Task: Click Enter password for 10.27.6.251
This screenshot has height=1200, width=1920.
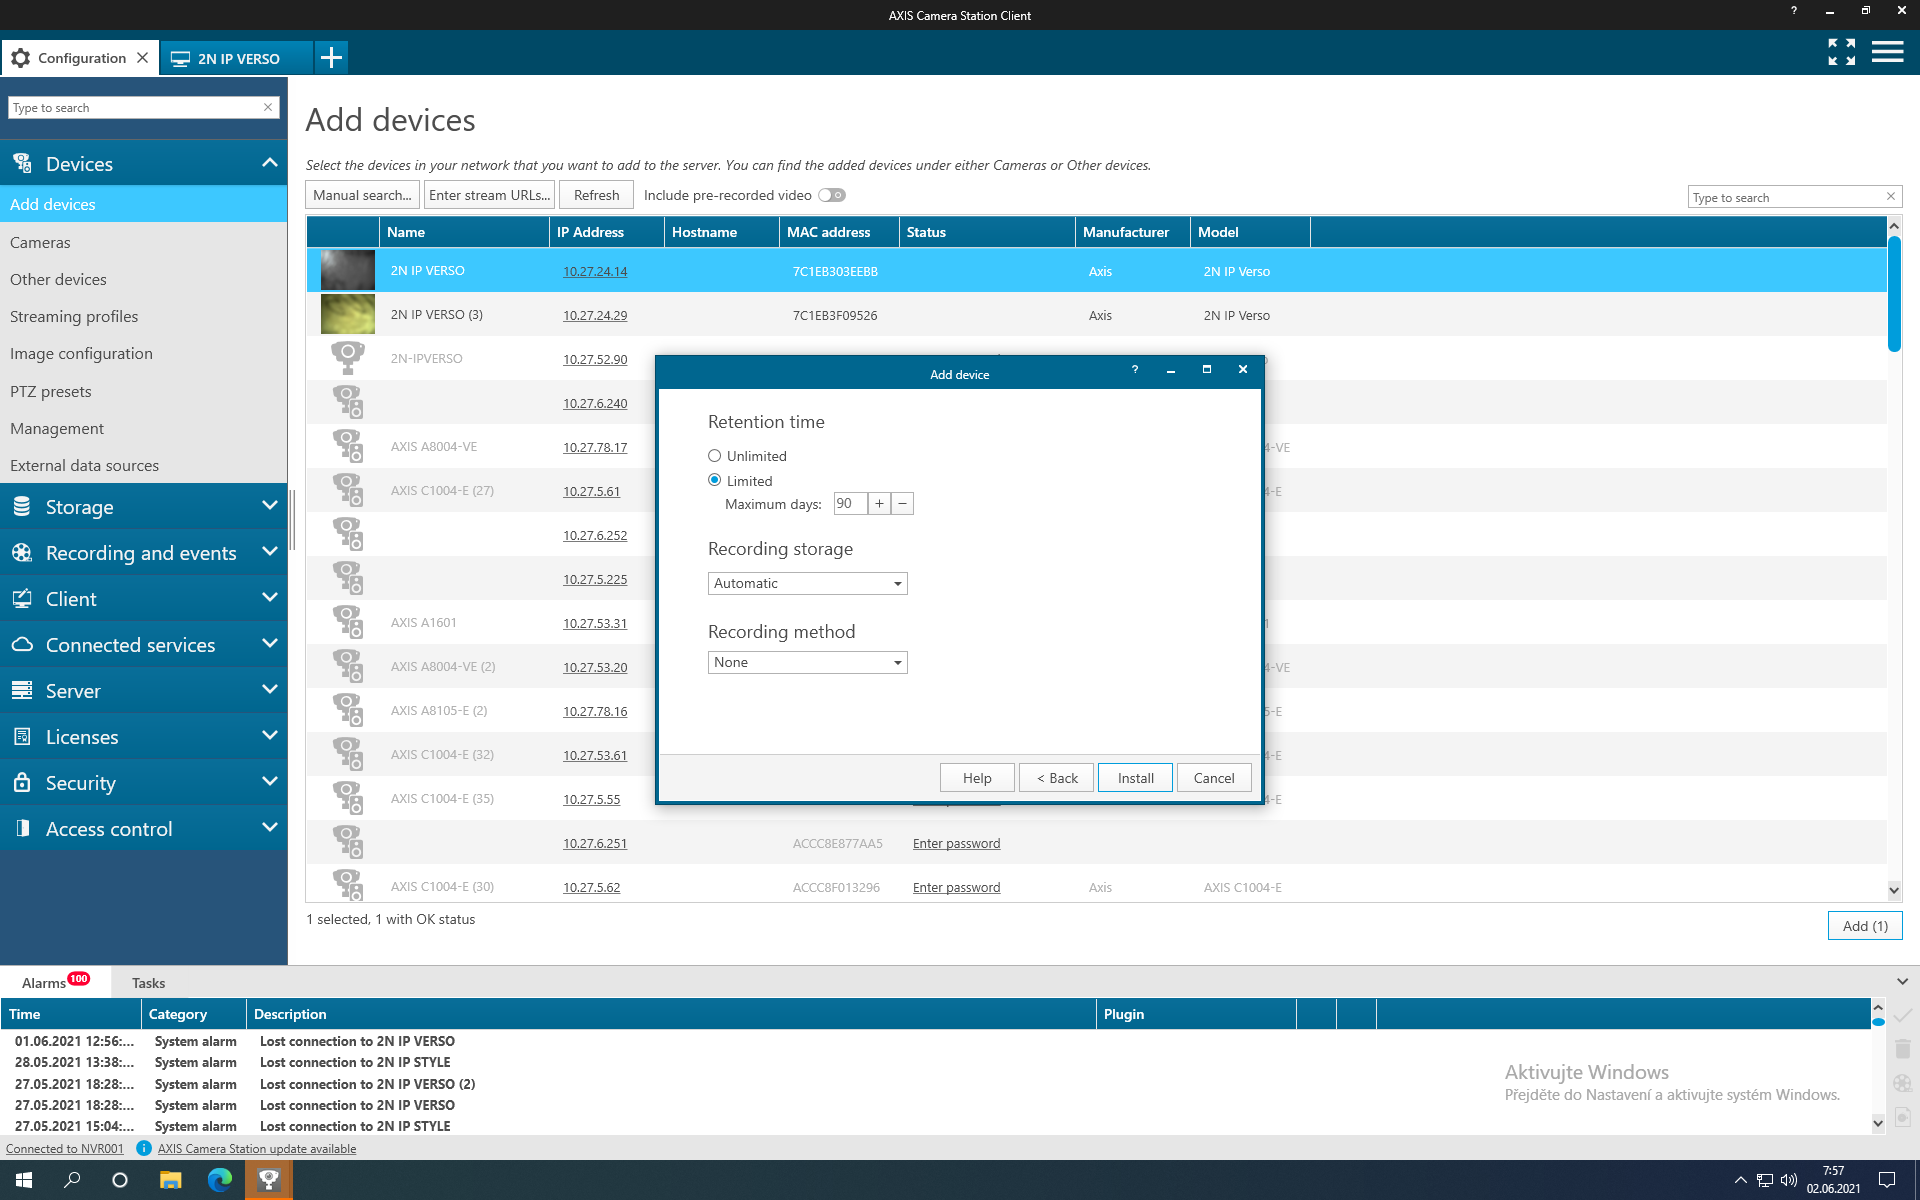Action: pos(956,843)
